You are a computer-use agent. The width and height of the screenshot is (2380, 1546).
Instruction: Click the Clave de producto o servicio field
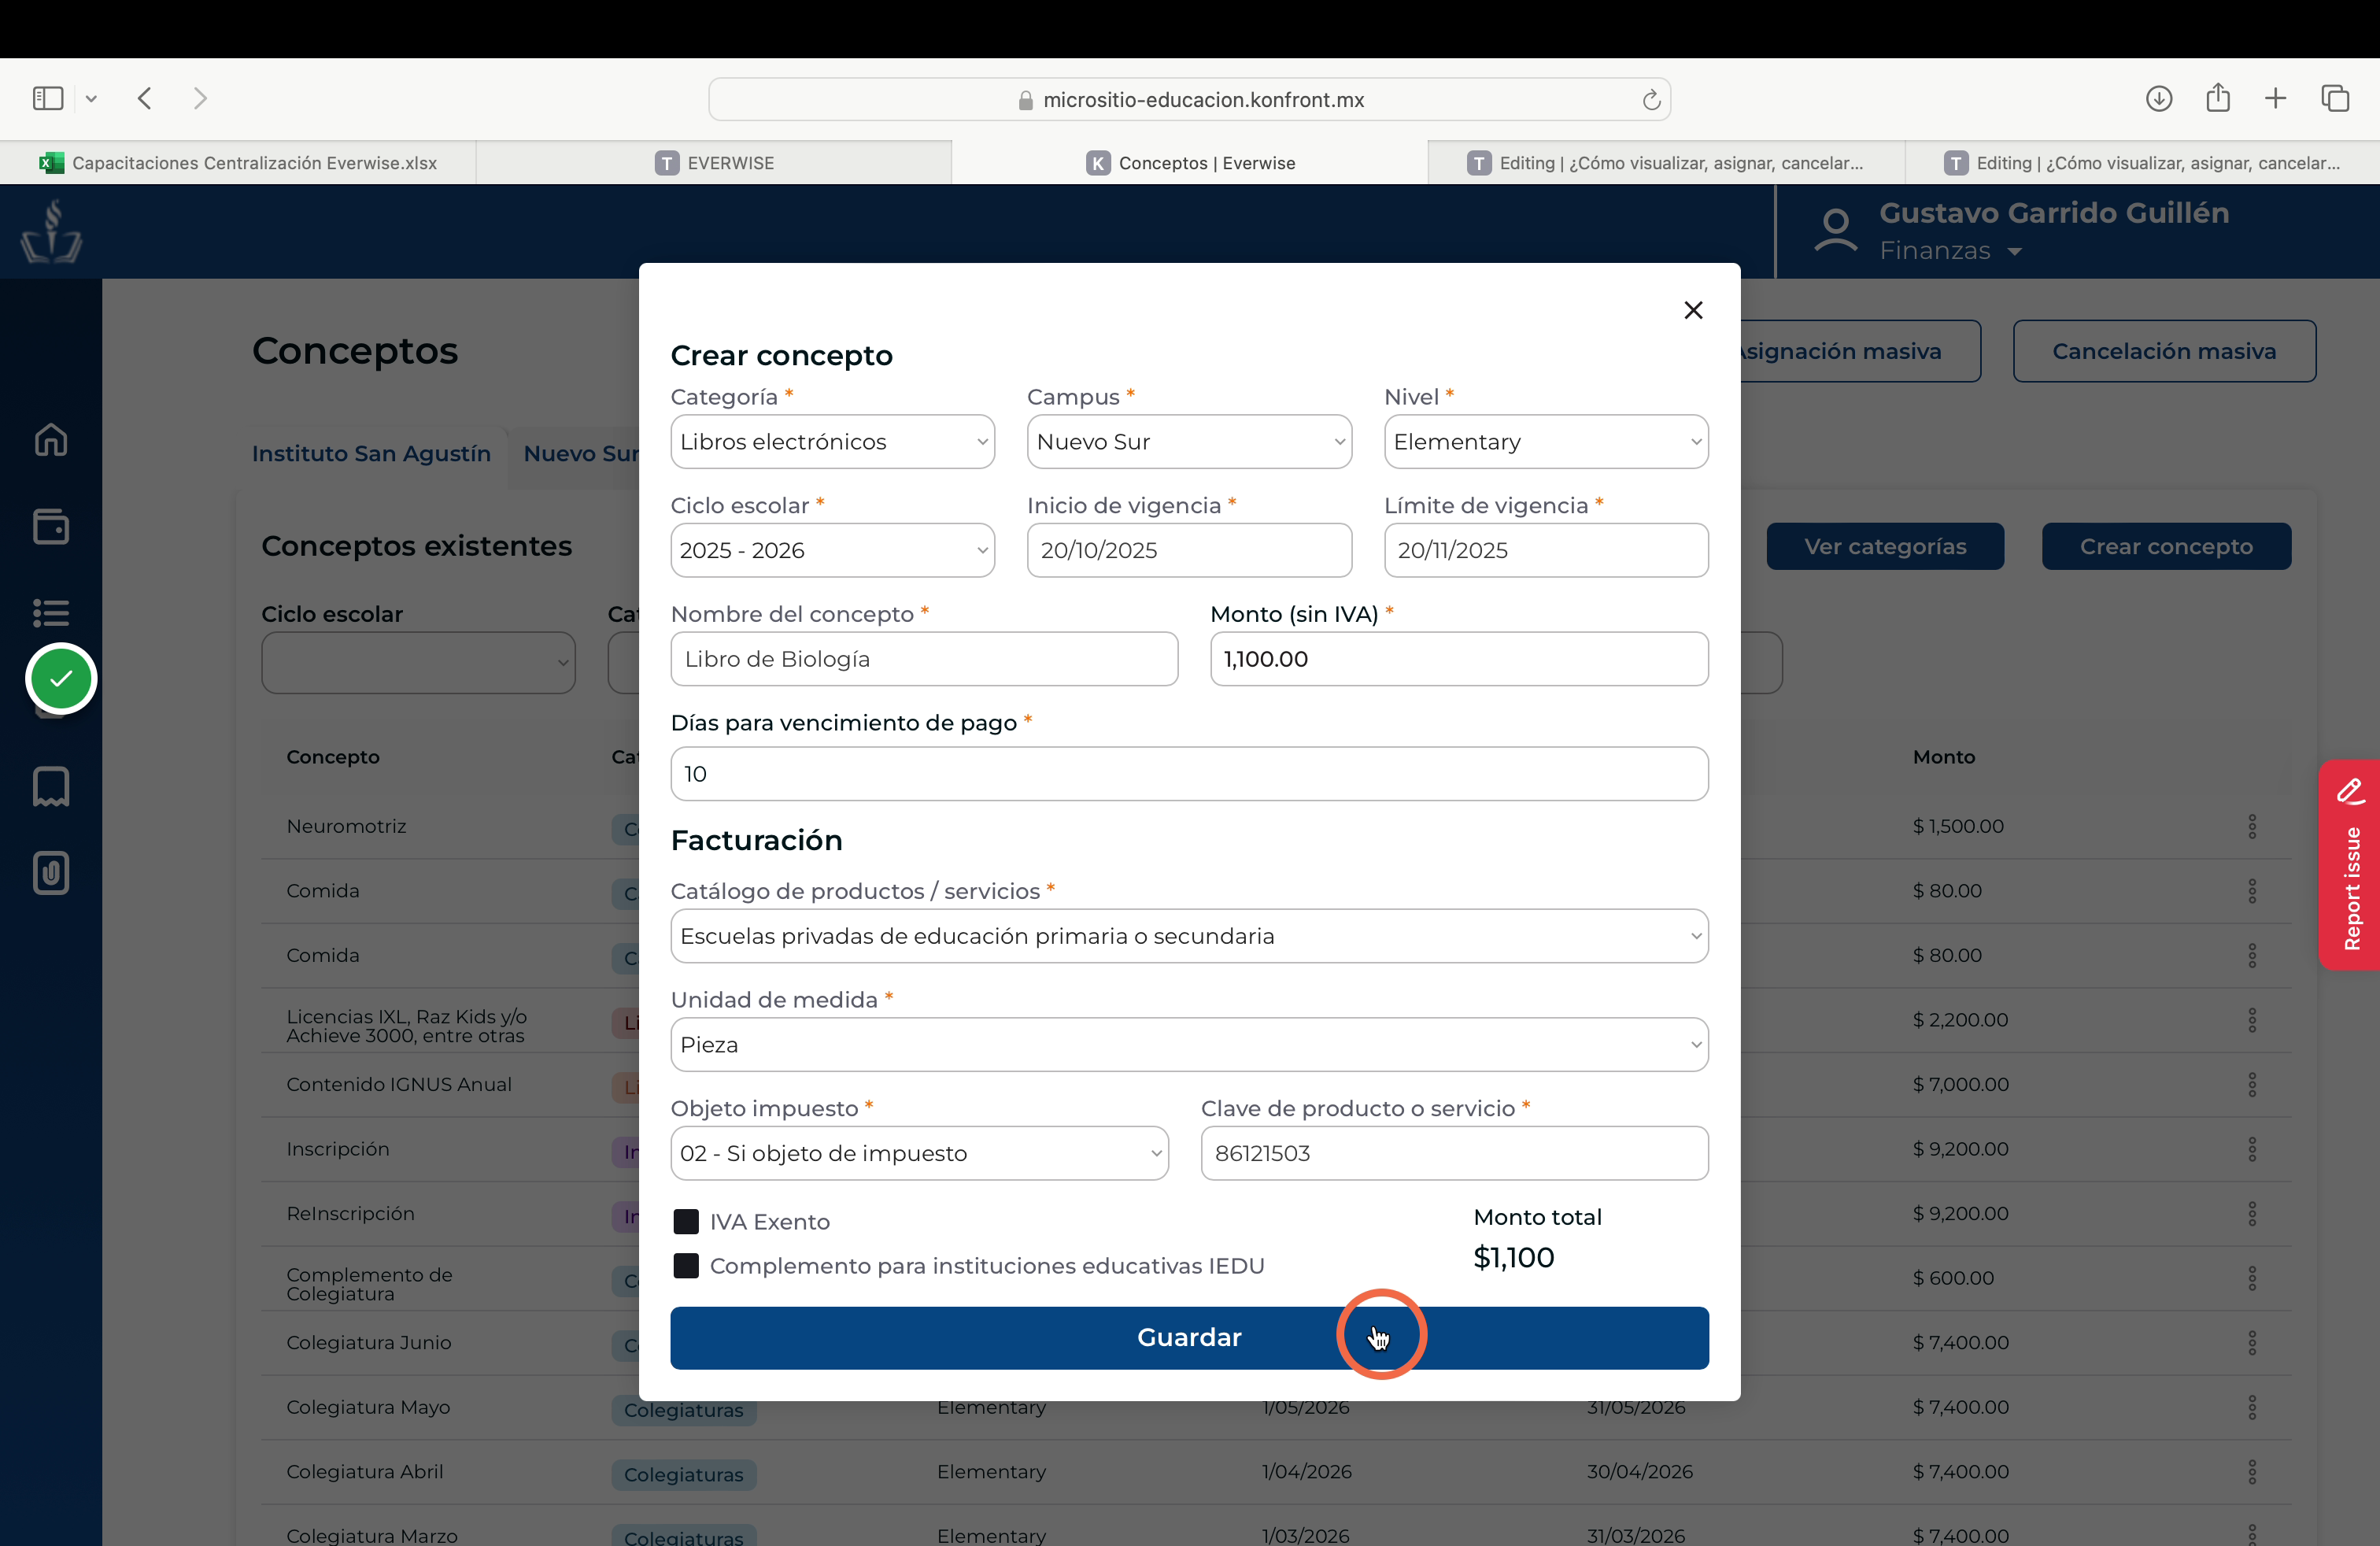tap(1454, 1153)
